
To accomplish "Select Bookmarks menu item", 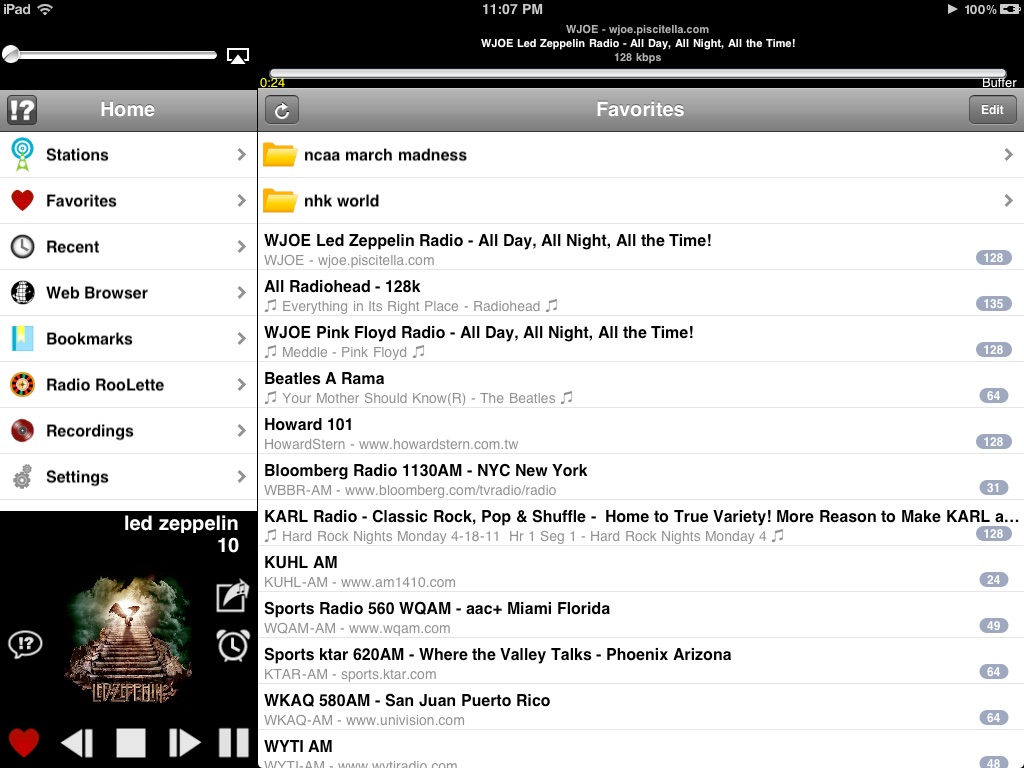I will (129, 338).
